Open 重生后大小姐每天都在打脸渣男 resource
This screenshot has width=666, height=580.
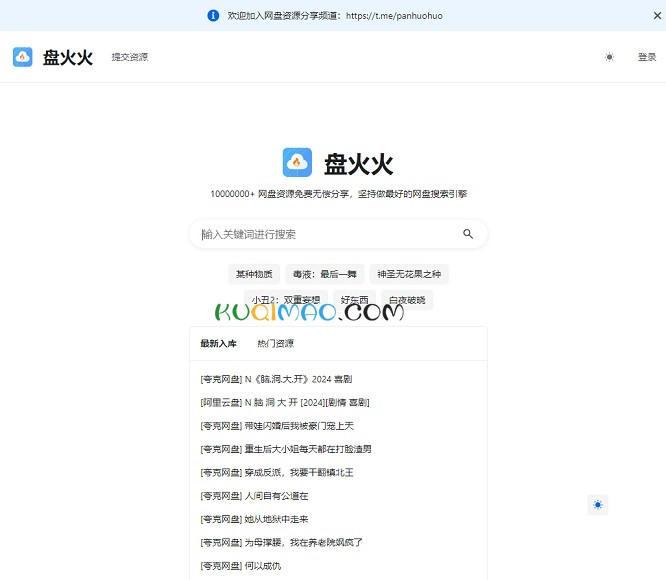(286, 449)
